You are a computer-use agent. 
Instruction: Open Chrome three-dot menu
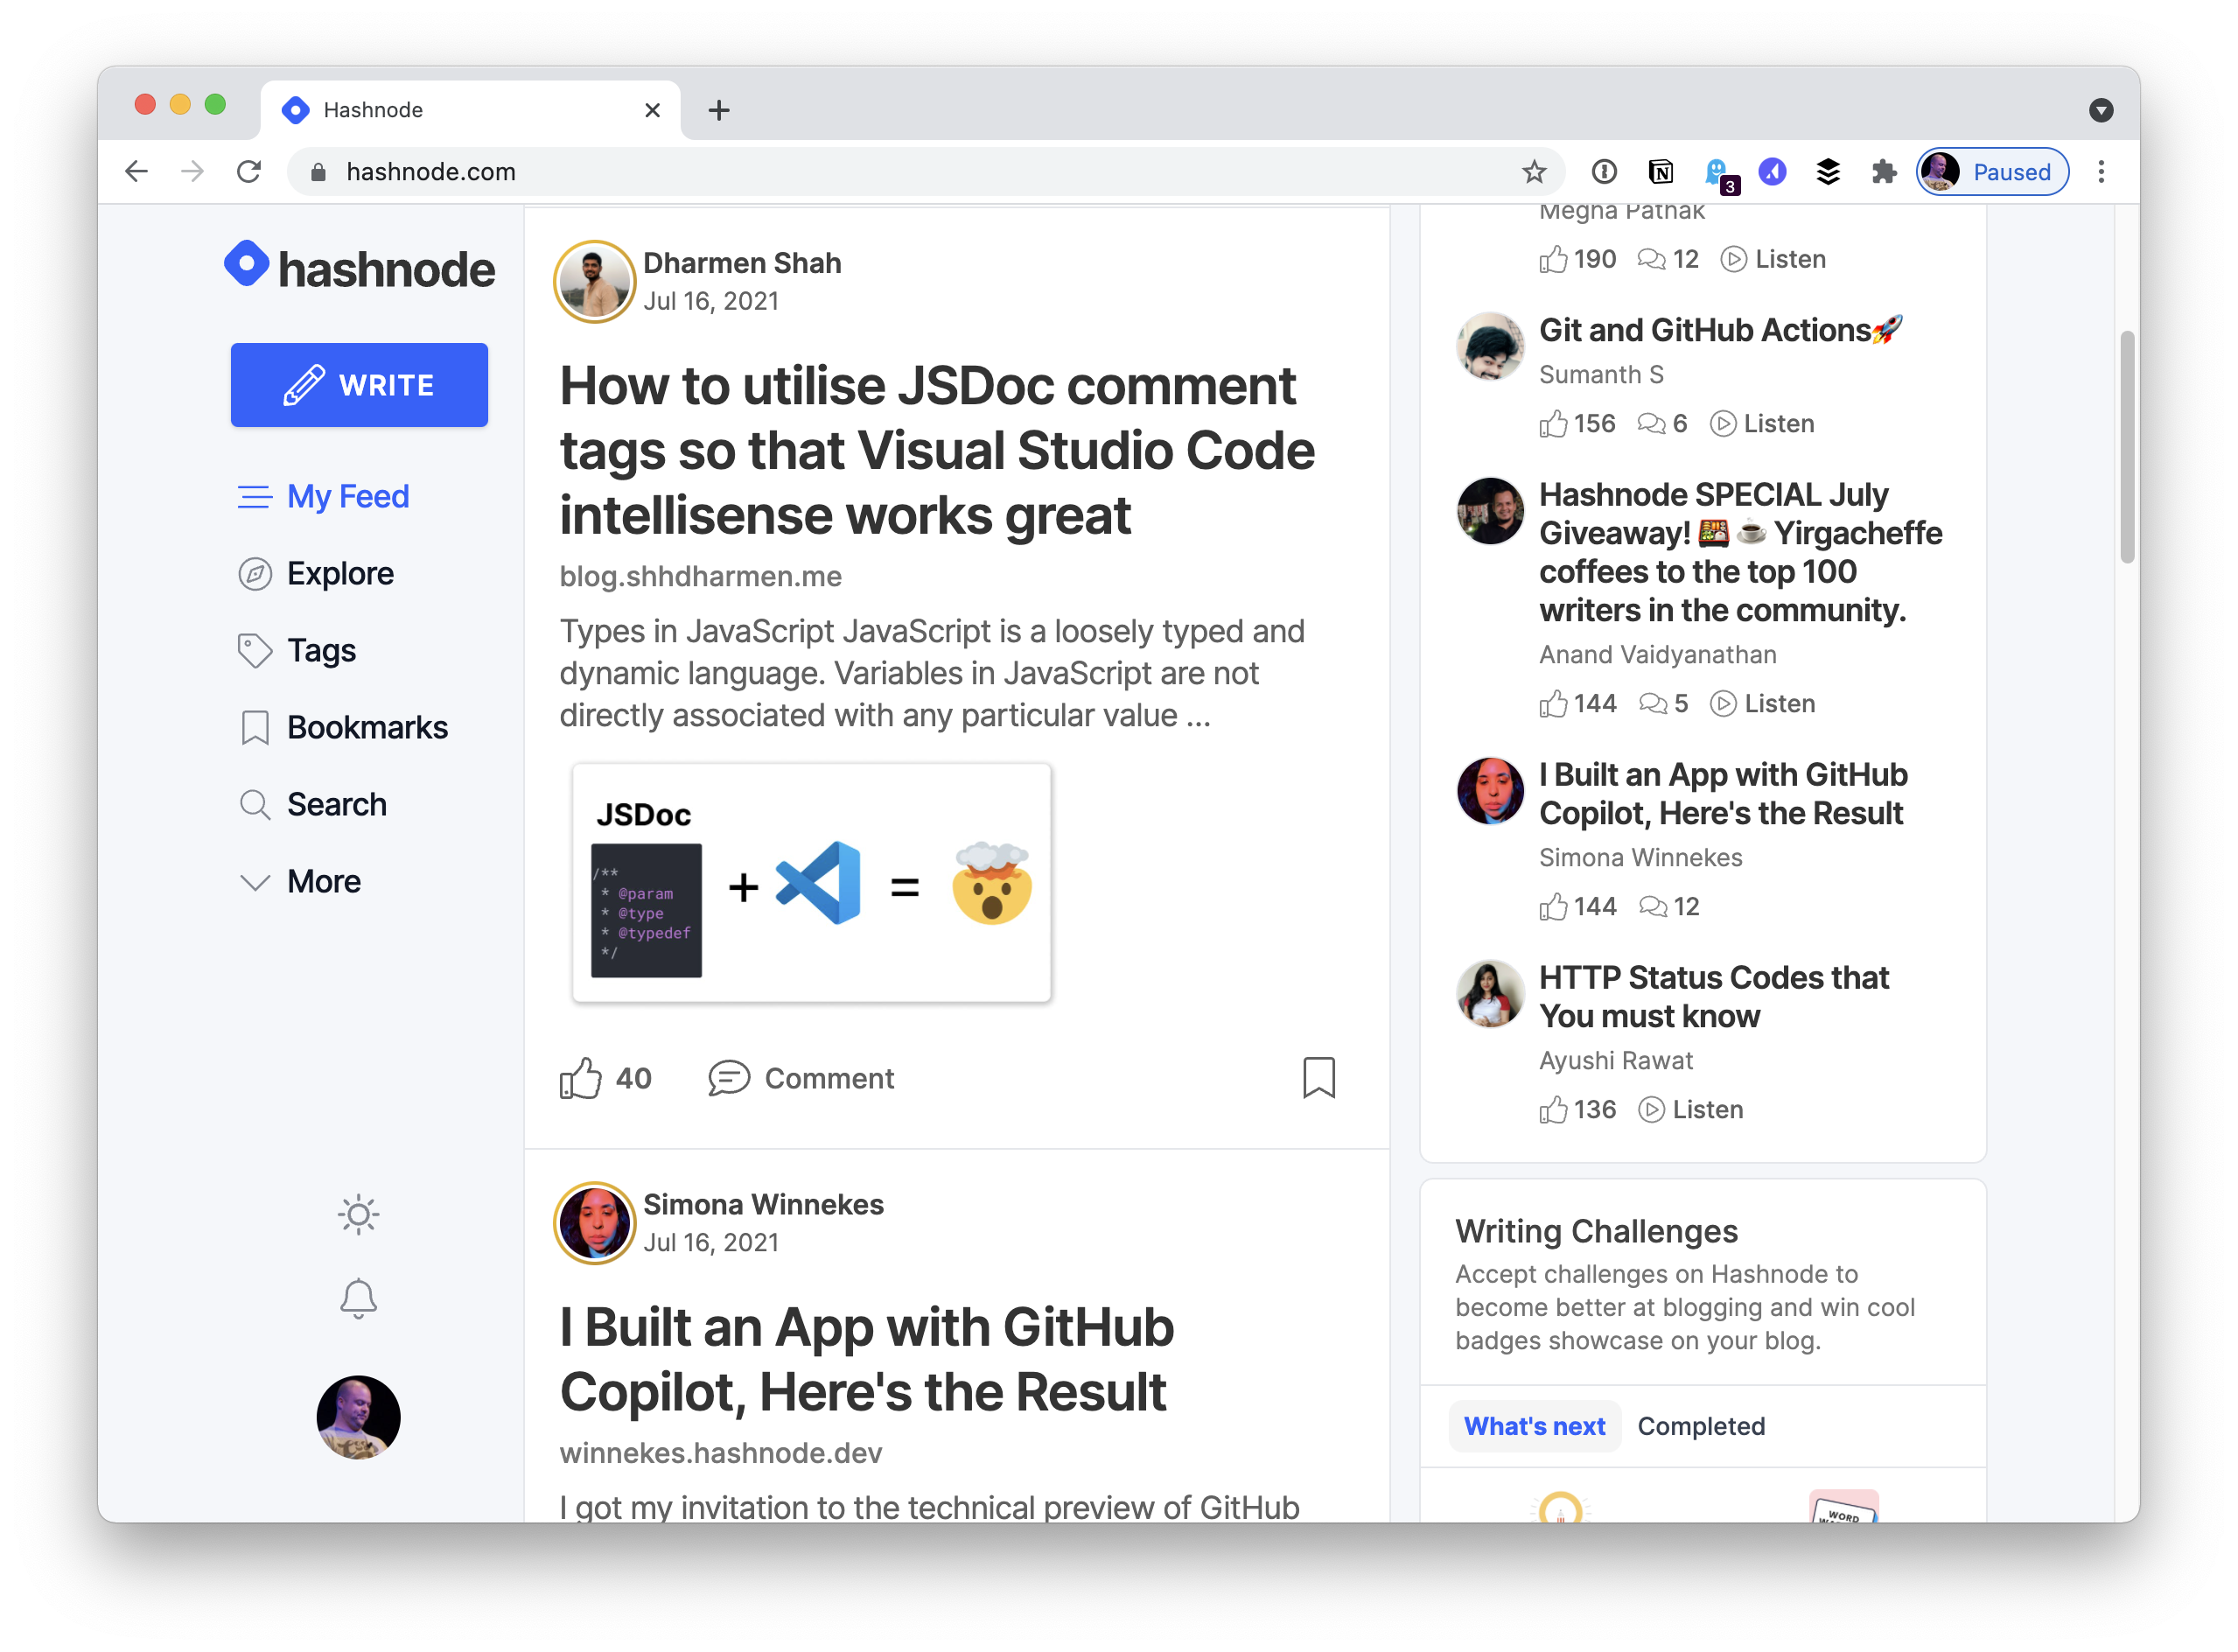(x=2101, y=172)
